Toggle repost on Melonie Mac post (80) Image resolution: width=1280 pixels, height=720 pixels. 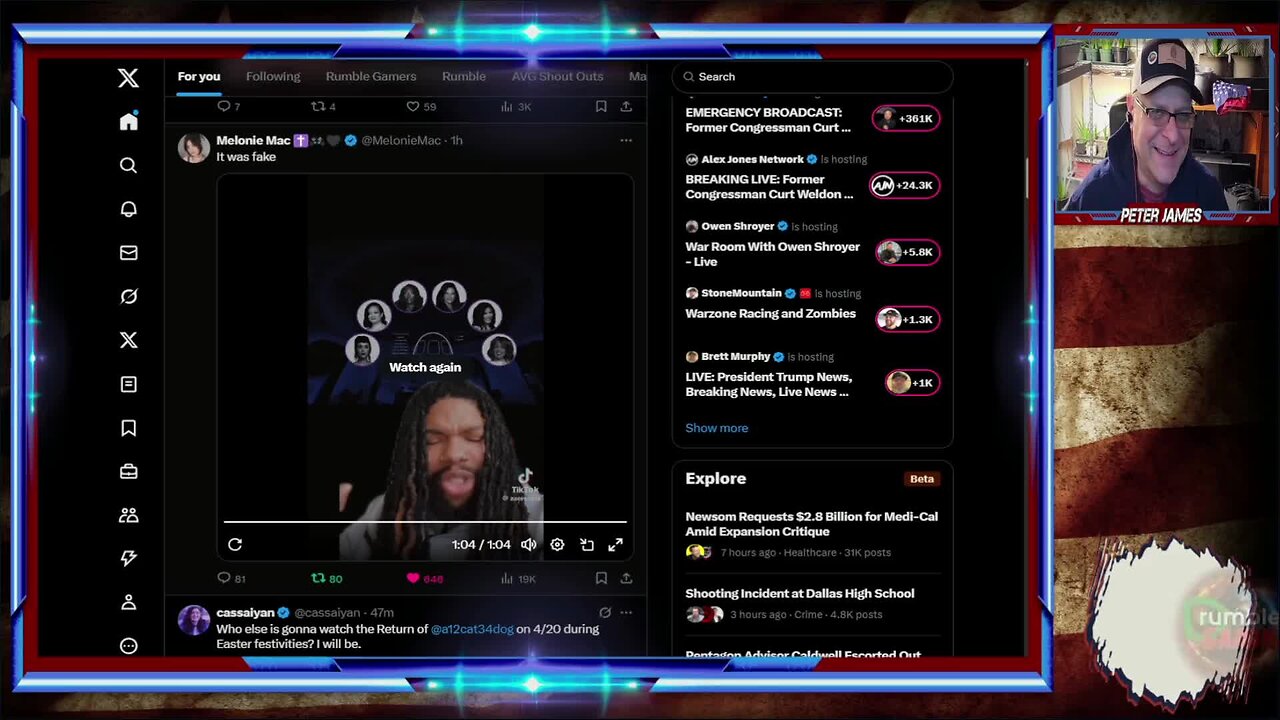point(326,578)
